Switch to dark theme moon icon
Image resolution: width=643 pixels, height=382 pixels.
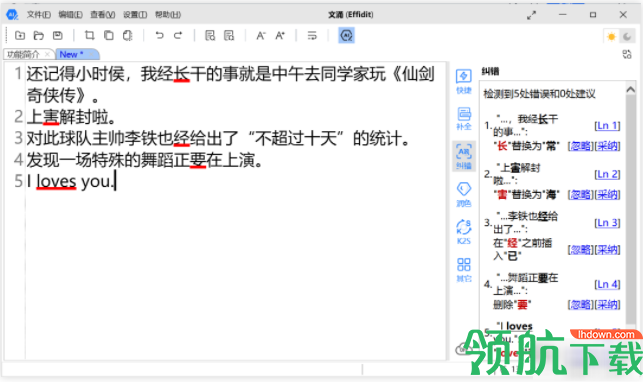tap(627, 36)
